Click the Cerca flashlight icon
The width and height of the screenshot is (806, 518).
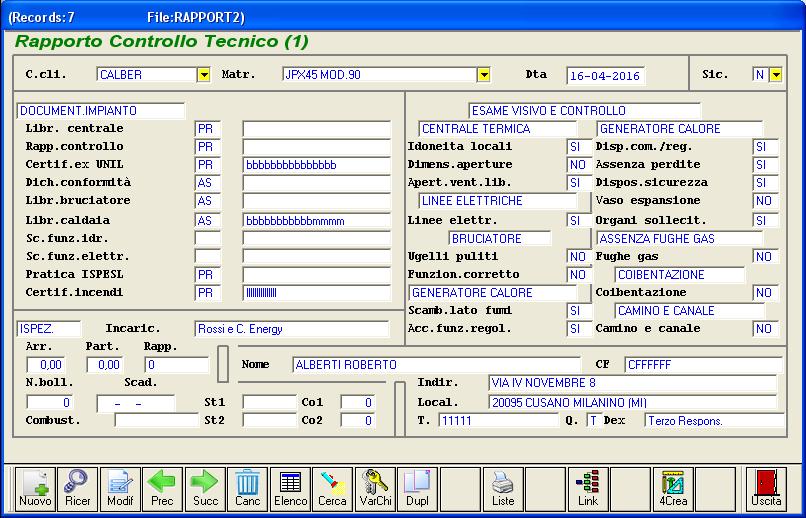[333, 489]
